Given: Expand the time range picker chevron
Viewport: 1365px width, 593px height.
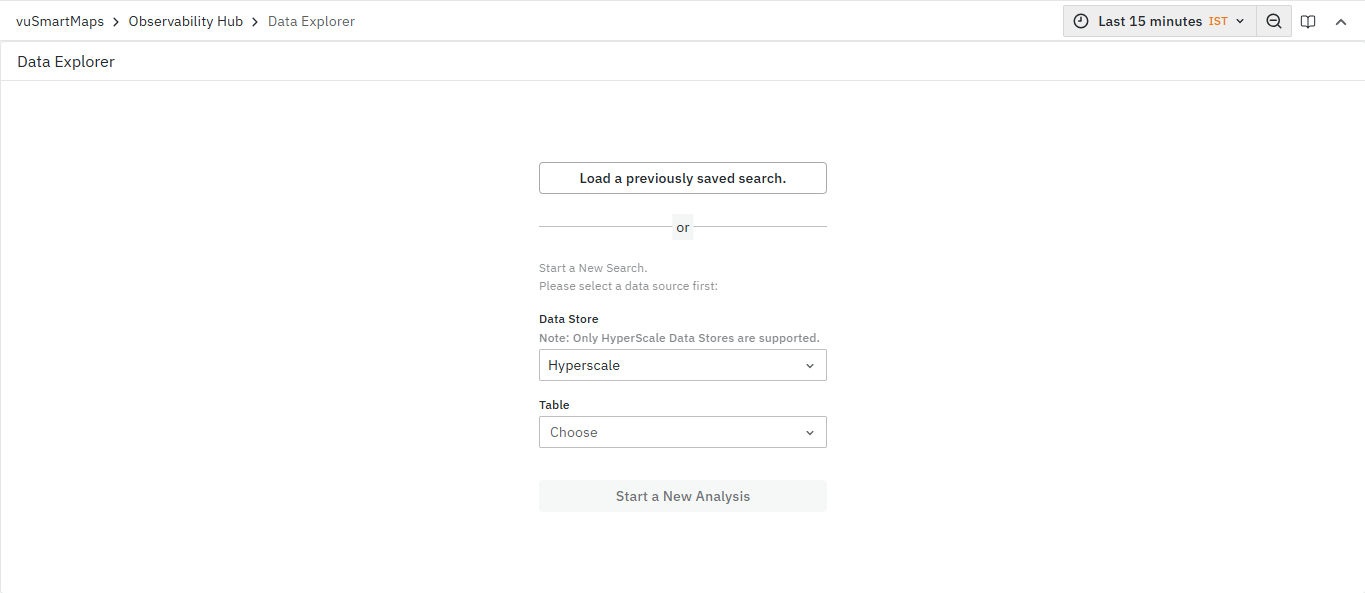Looking at the screenshot, I should click(1240, 21).
